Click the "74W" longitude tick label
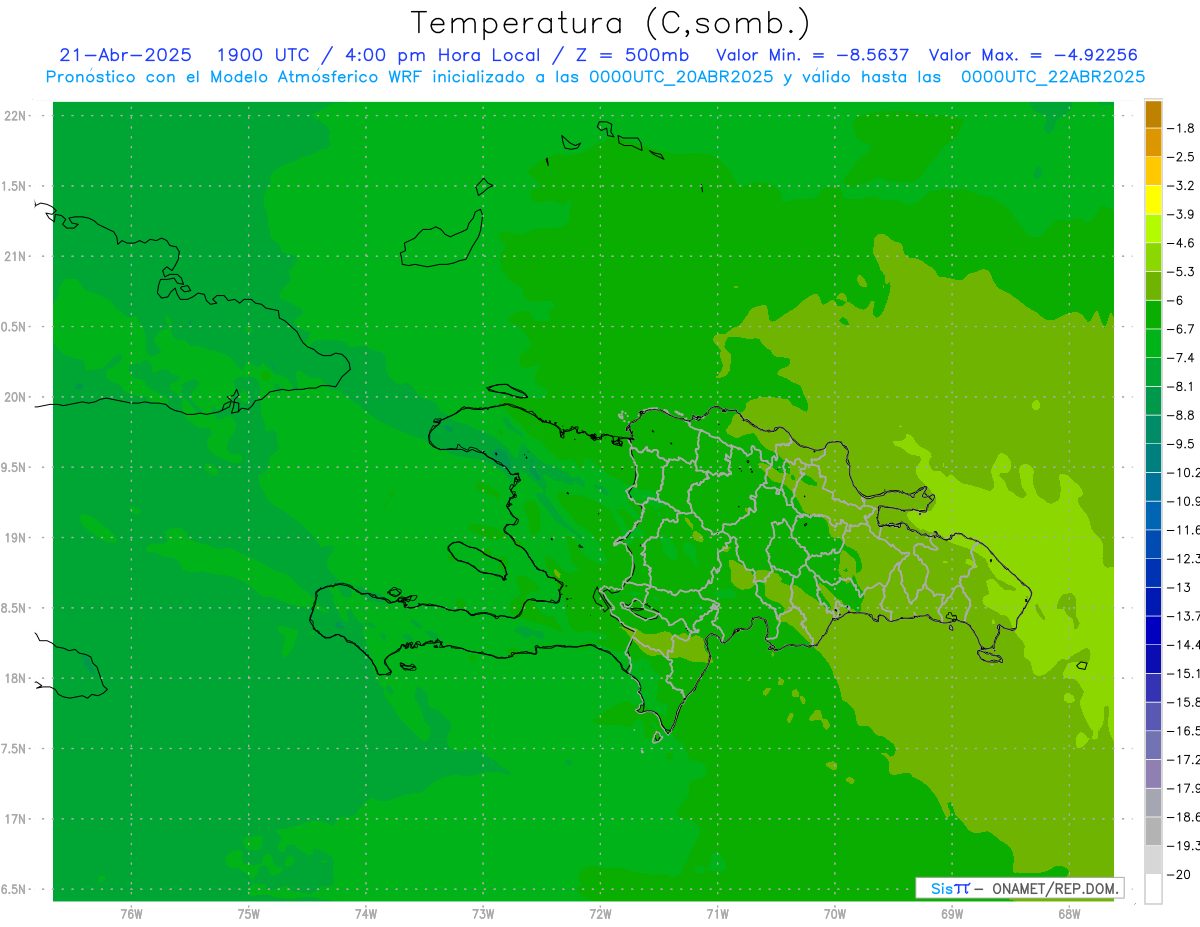 [x=366, y=914]
